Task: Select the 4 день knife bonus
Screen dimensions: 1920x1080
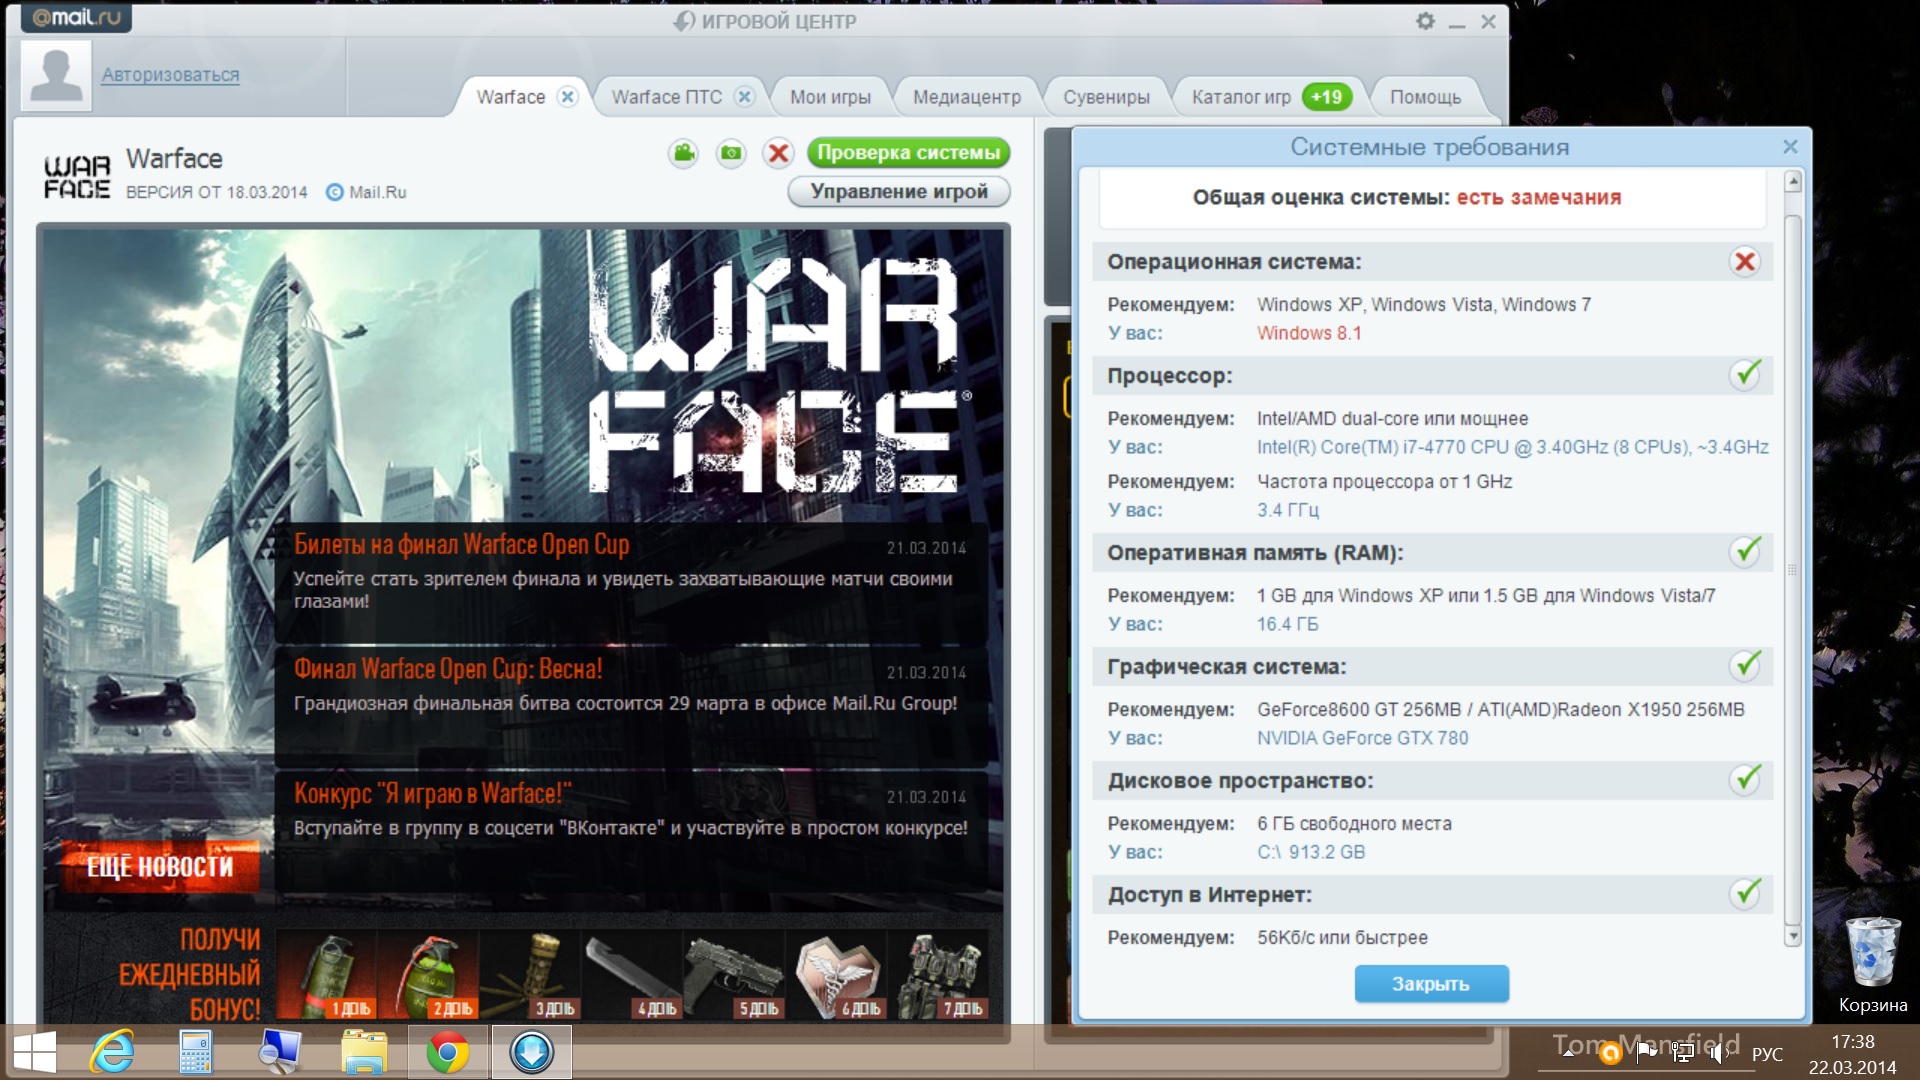Action: (632, 975)
